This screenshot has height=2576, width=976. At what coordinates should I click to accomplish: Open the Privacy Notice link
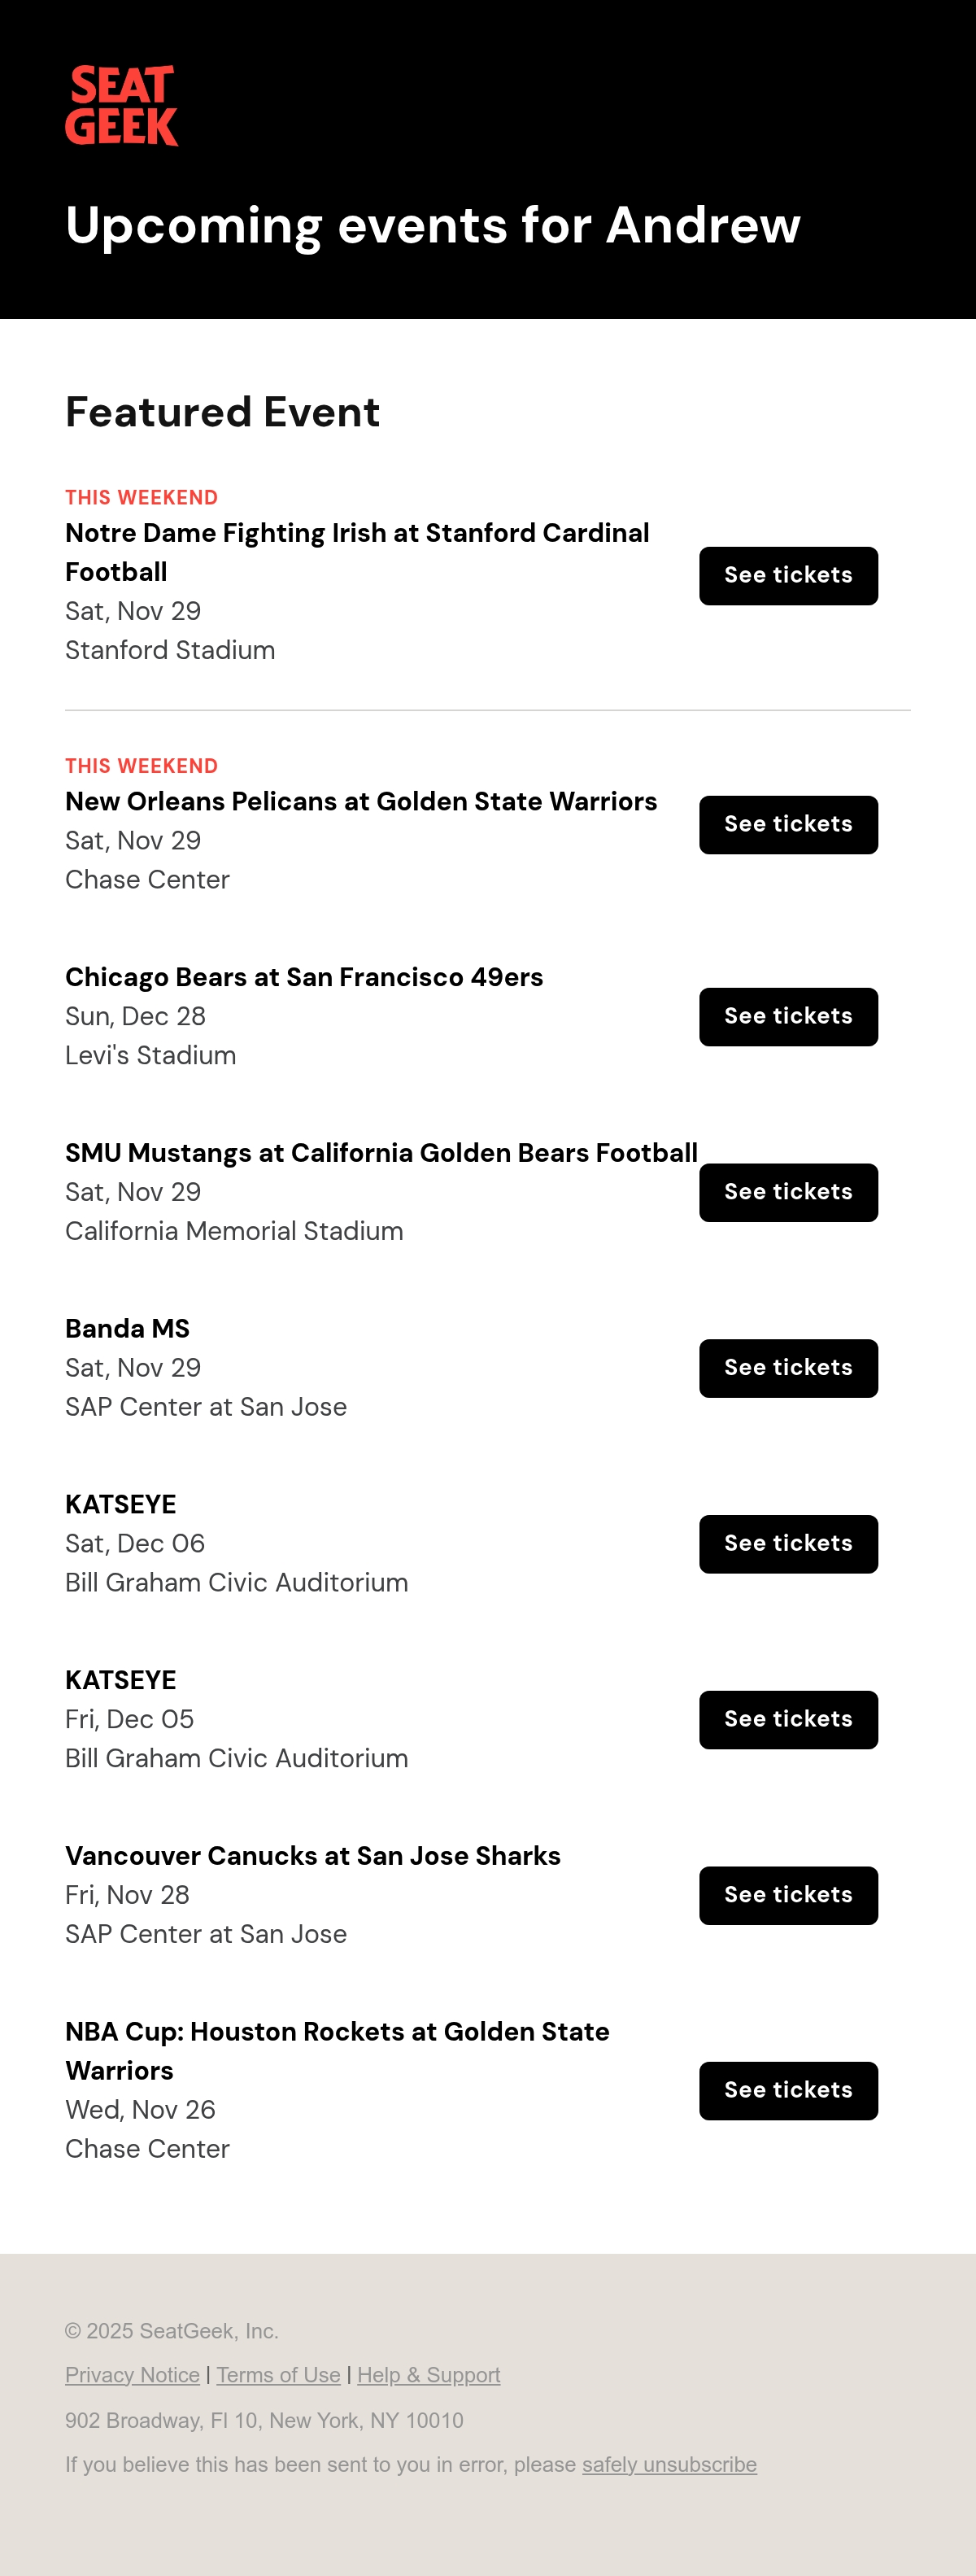click(132, 2375)
